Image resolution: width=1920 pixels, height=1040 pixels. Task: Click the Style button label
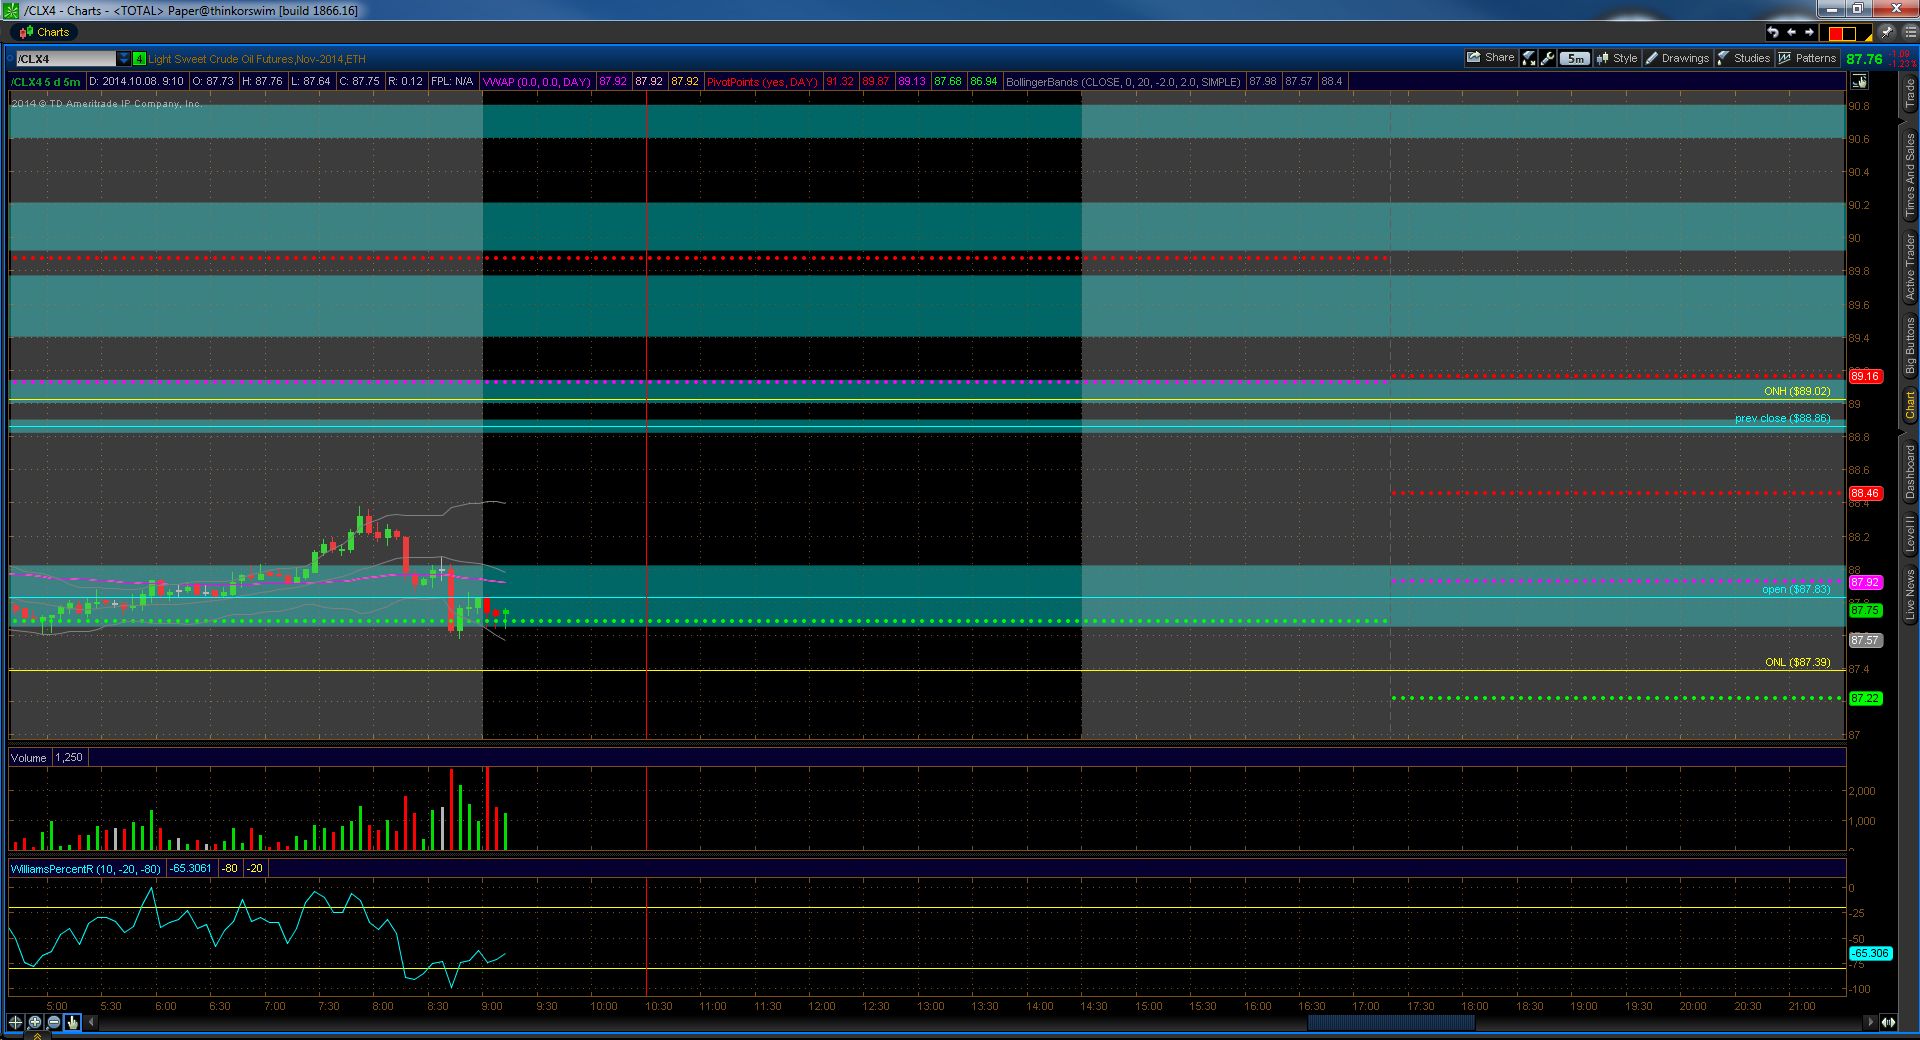coord(1625,58)
